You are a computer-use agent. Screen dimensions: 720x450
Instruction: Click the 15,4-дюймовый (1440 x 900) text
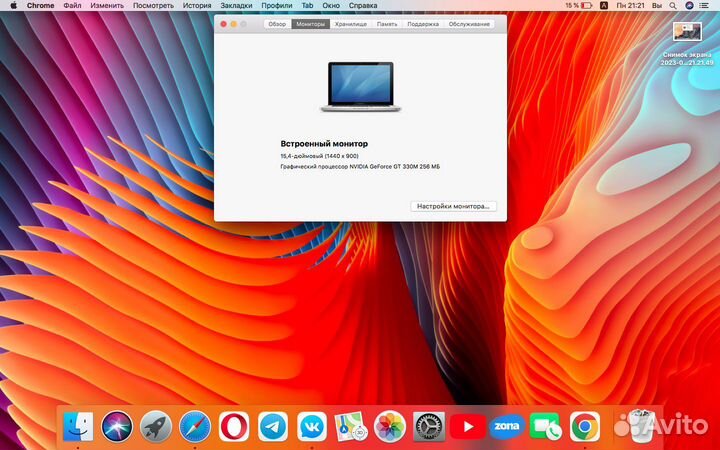click(320, 156)
